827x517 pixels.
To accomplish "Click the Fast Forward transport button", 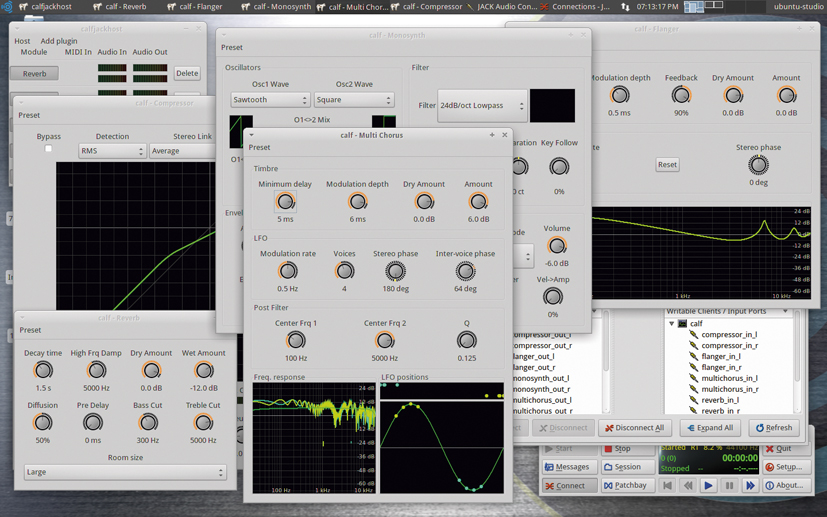I will click(x=750, y=485).
